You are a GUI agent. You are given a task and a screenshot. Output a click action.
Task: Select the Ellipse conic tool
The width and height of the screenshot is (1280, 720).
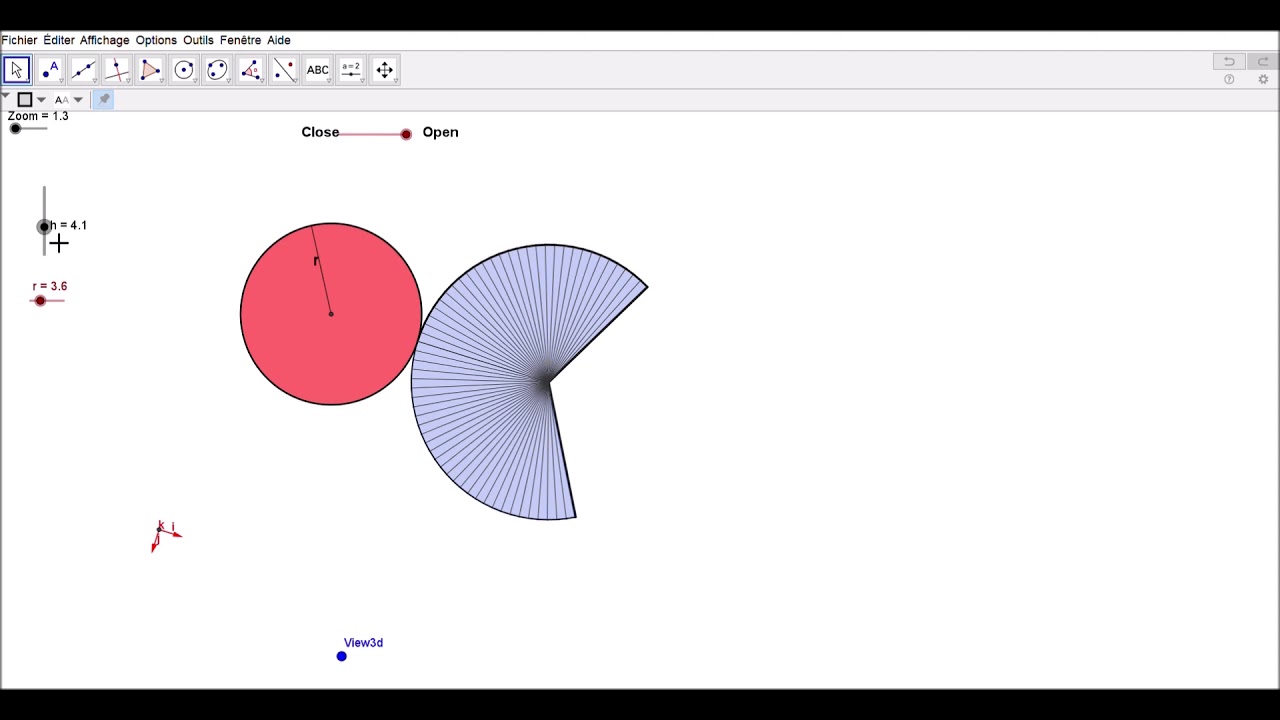217,70
